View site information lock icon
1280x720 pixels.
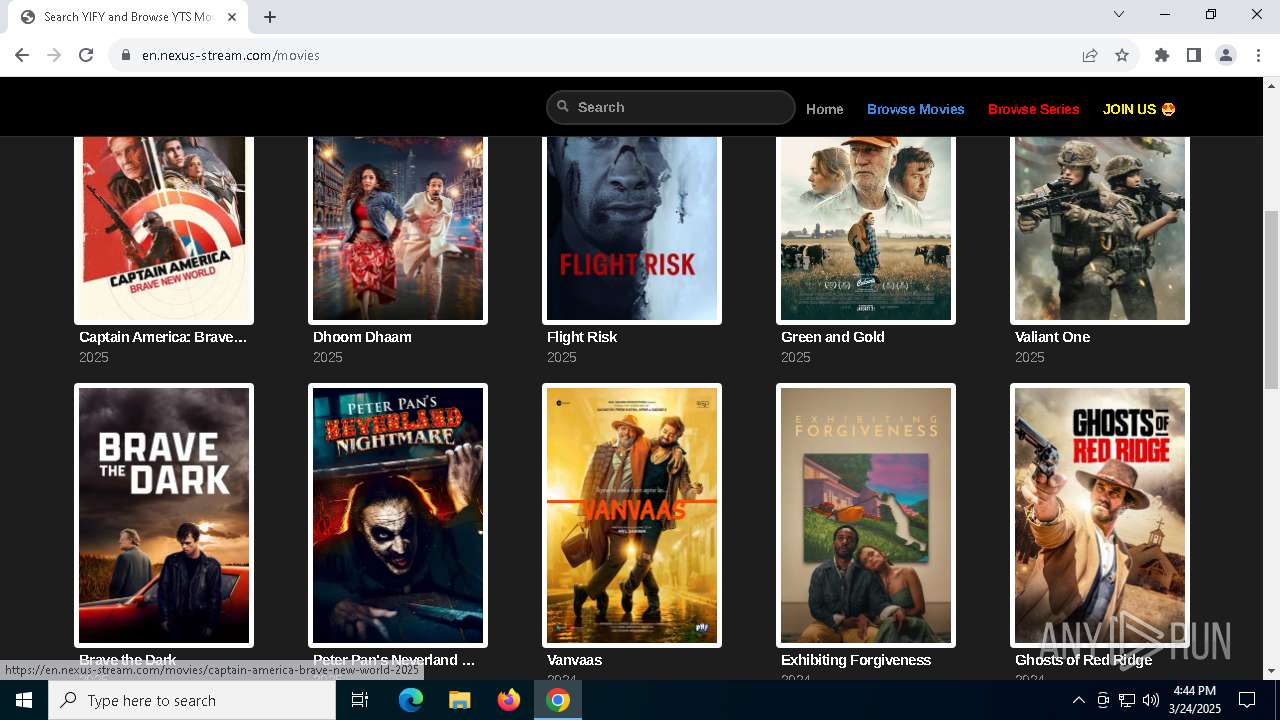point(126,55)
